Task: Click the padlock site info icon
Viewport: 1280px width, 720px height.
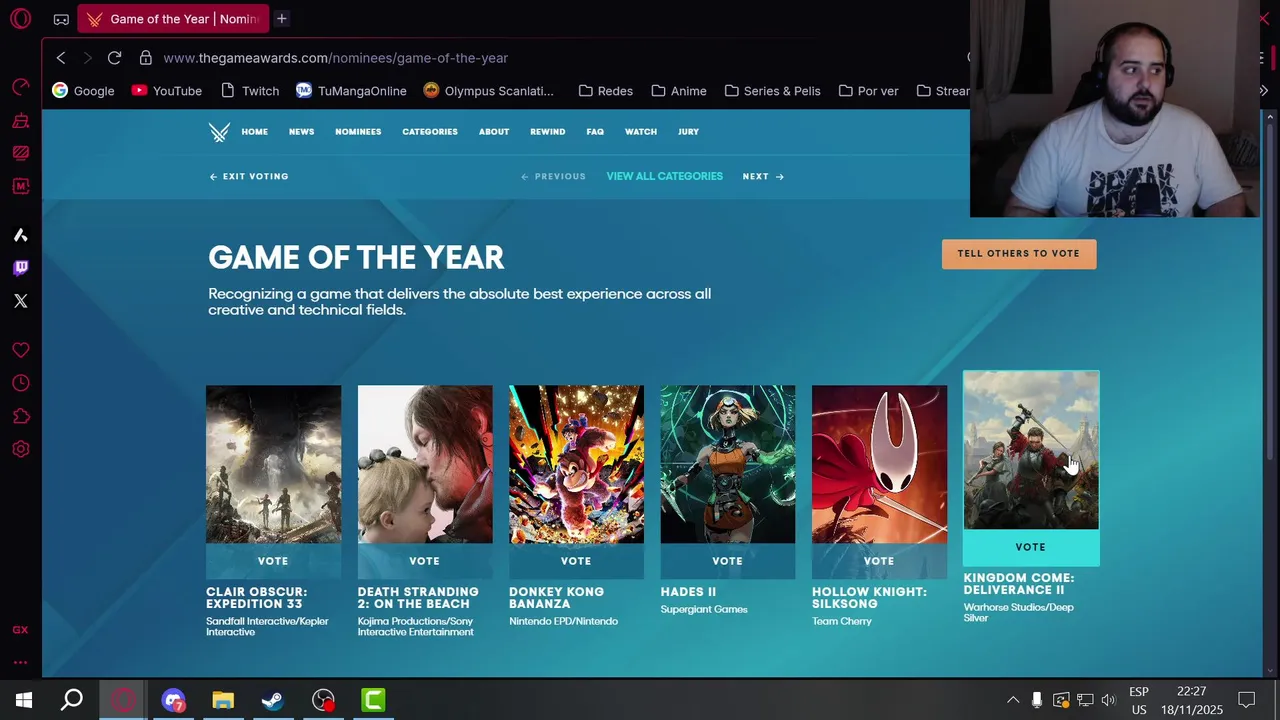Action: click(145, 58)
